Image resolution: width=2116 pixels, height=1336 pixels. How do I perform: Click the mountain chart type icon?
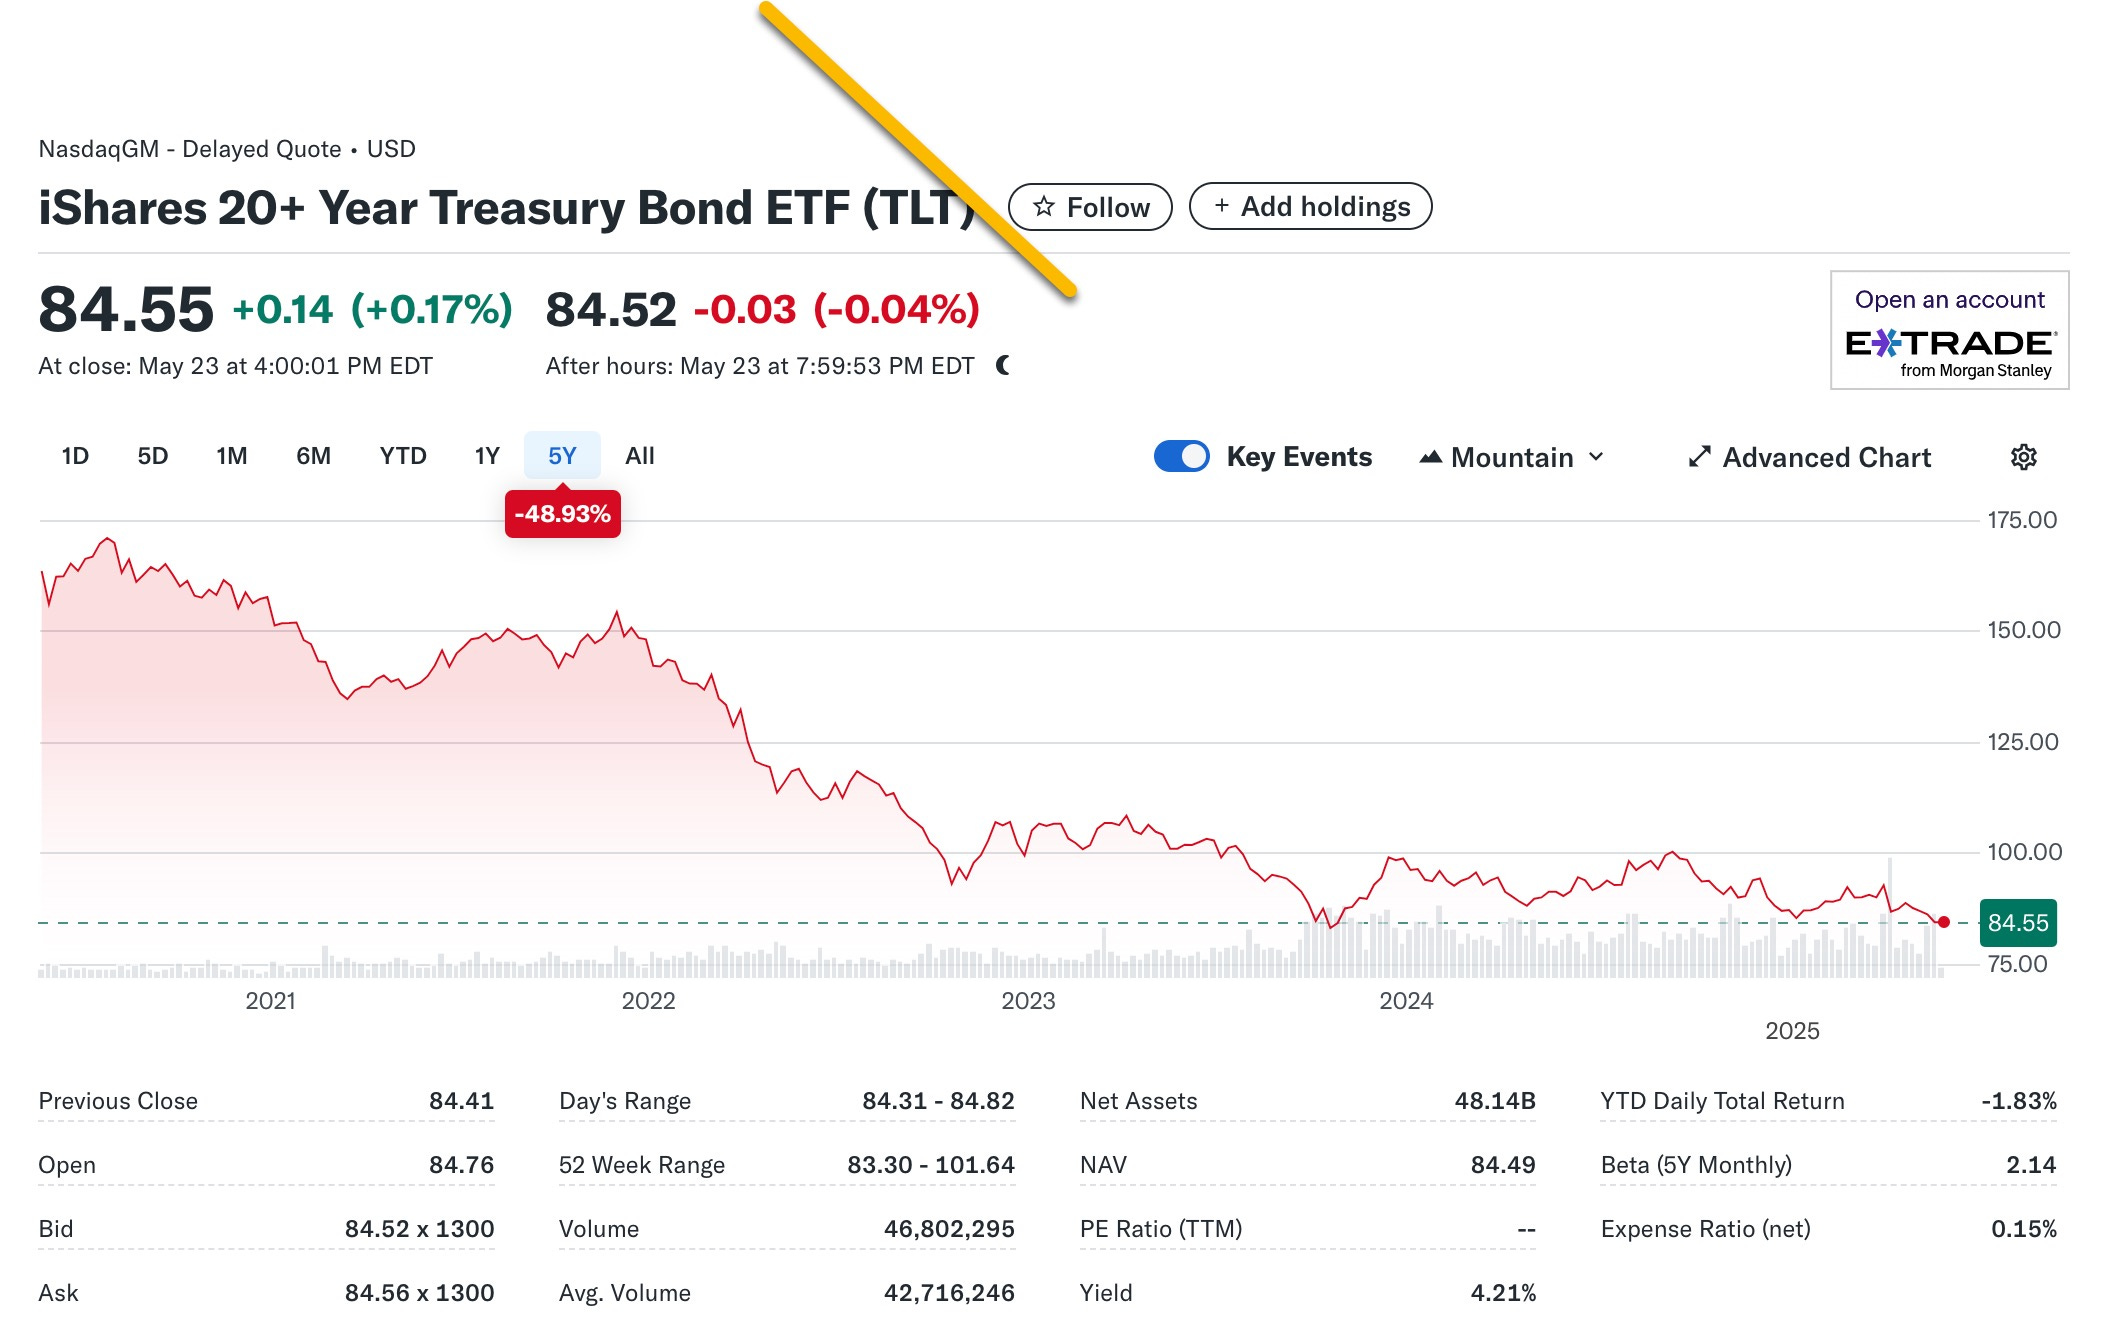pyautogui.click(x=1431, y=457)
